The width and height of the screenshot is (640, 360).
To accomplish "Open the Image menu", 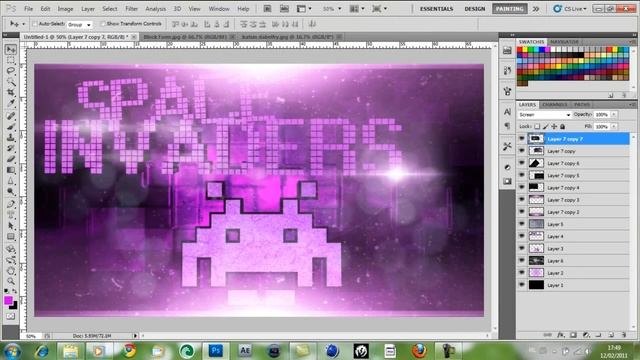I will (65, 9).
